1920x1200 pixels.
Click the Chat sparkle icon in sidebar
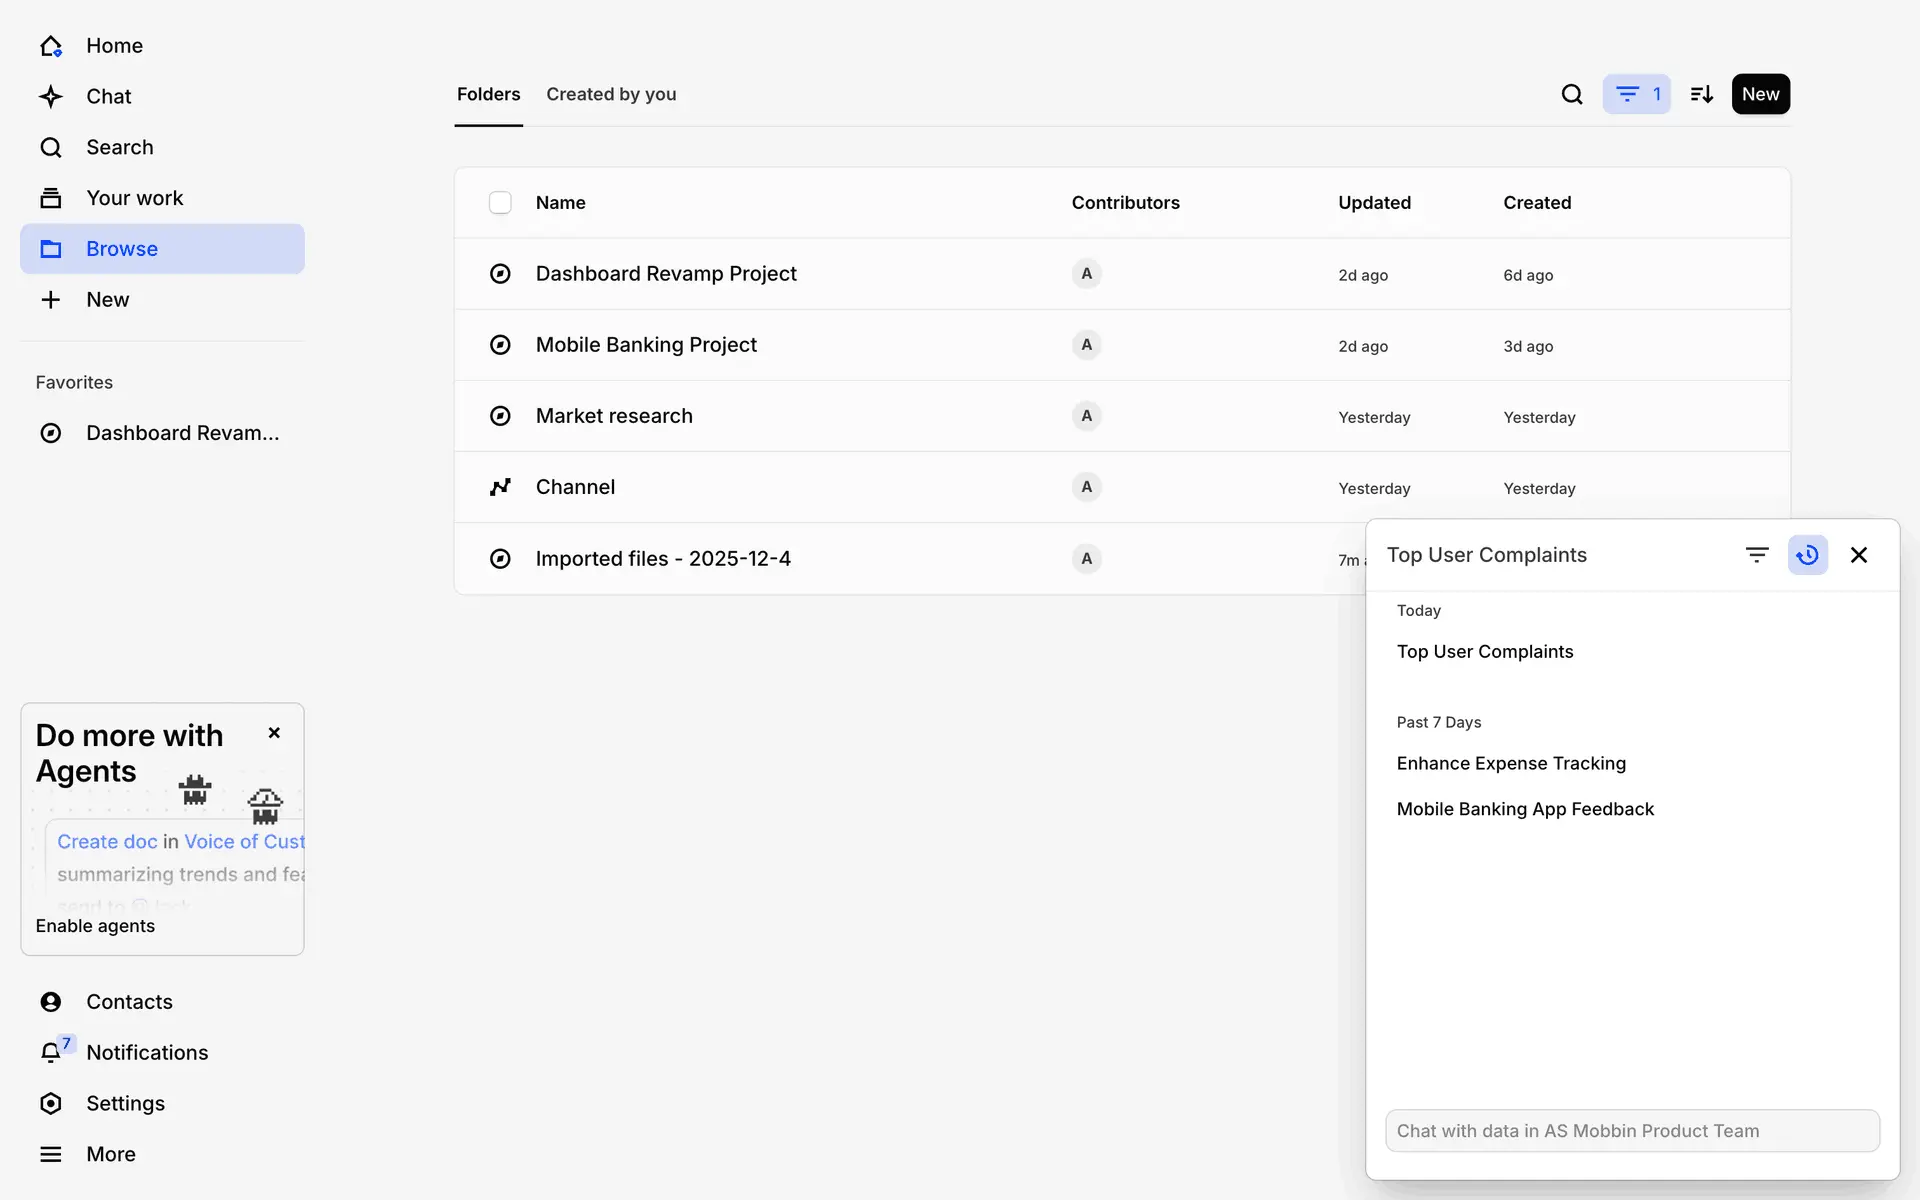[x=51, y=96]
